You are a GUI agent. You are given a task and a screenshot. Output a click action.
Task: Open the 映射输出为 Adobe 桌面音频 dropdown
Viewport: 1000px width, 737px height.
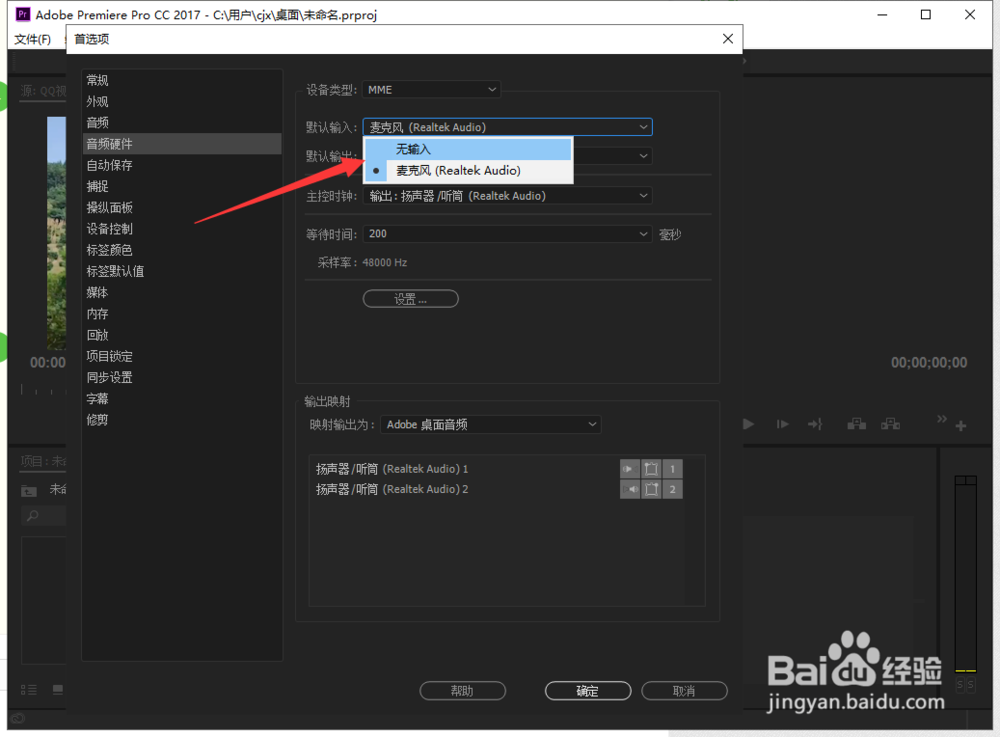point(490,425)
